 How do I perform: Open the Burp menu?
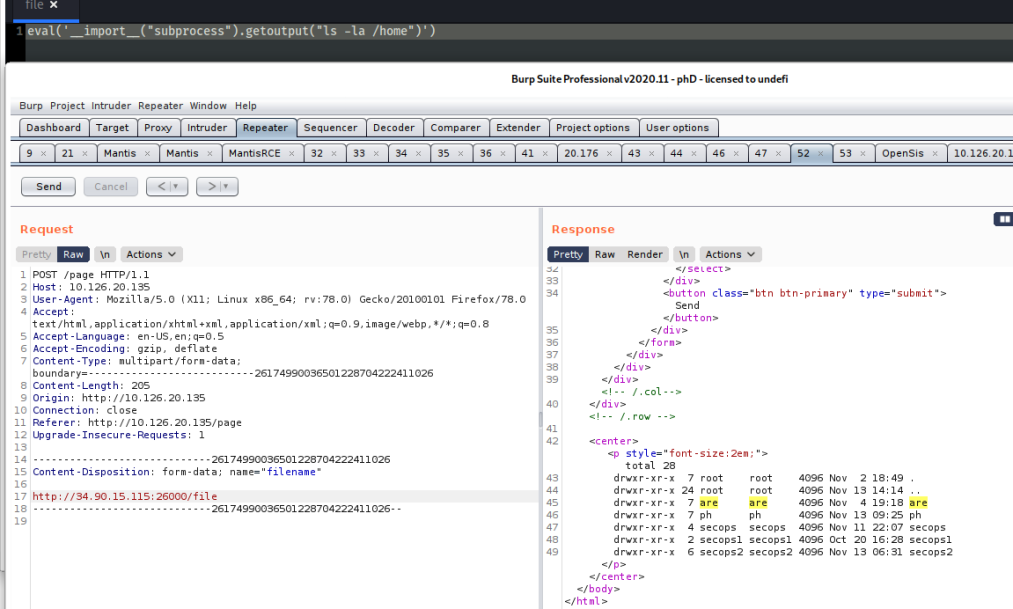[x=31, y=106]
